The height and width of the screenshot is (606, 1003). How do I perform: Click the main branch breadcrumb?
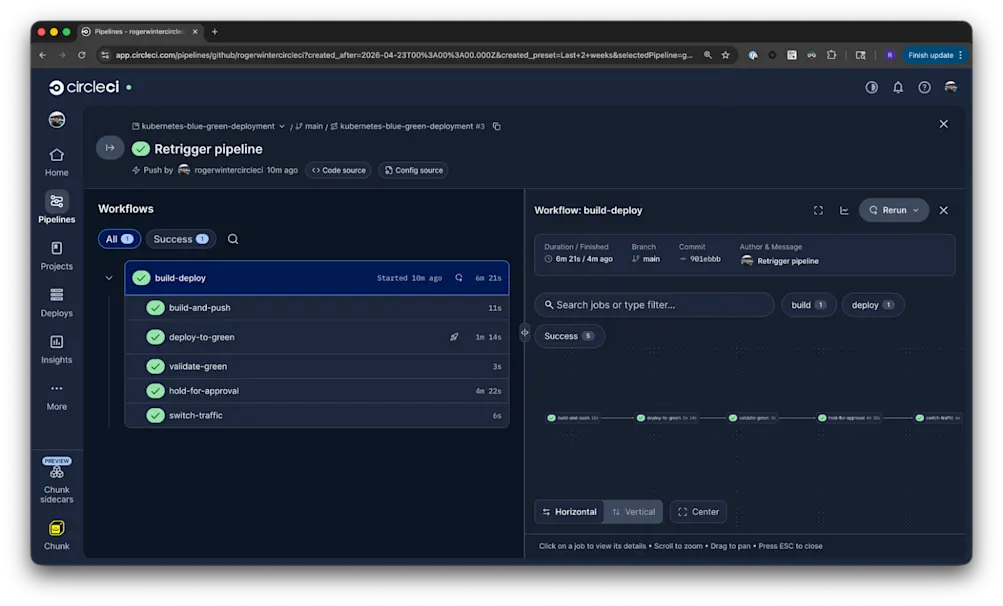coord(309,126)
